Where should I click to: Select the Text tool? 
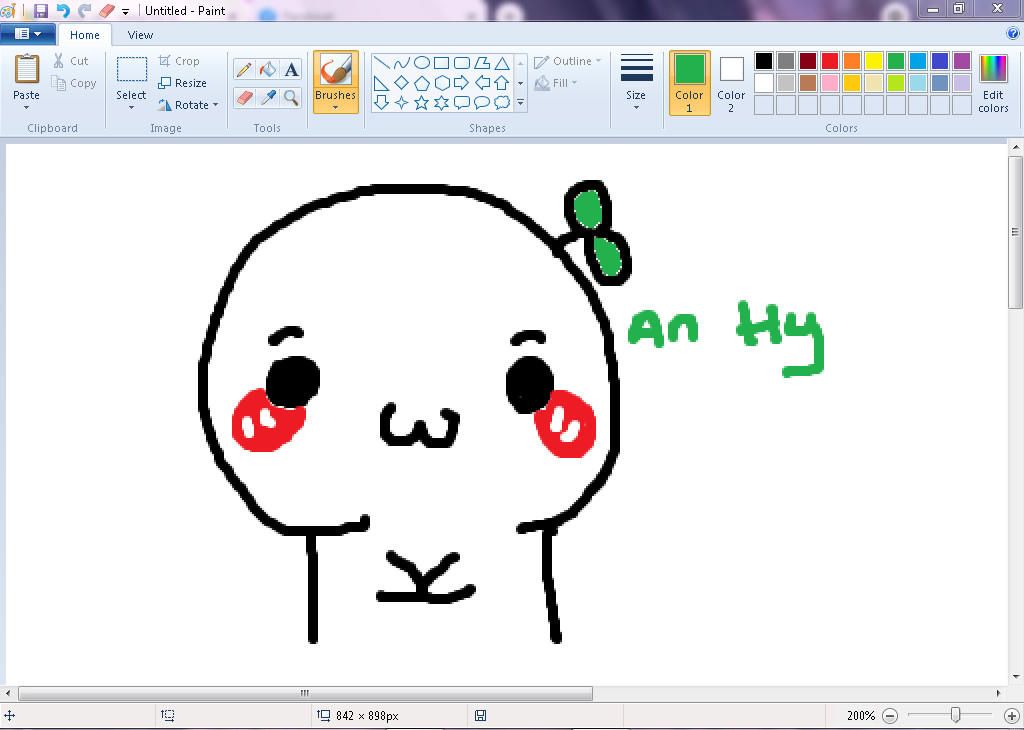291,69
